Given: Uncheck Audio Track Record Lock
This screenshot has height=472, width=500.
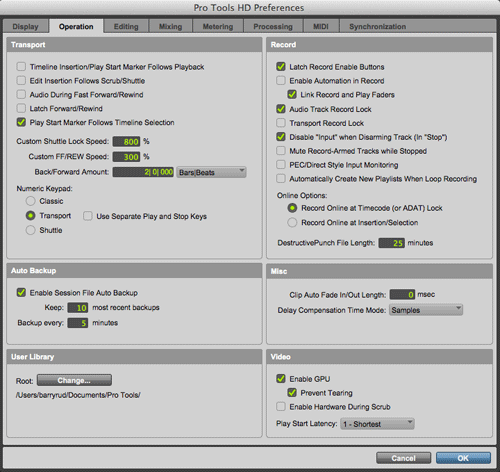Looking at the screenshot, I should pos(281,109).
